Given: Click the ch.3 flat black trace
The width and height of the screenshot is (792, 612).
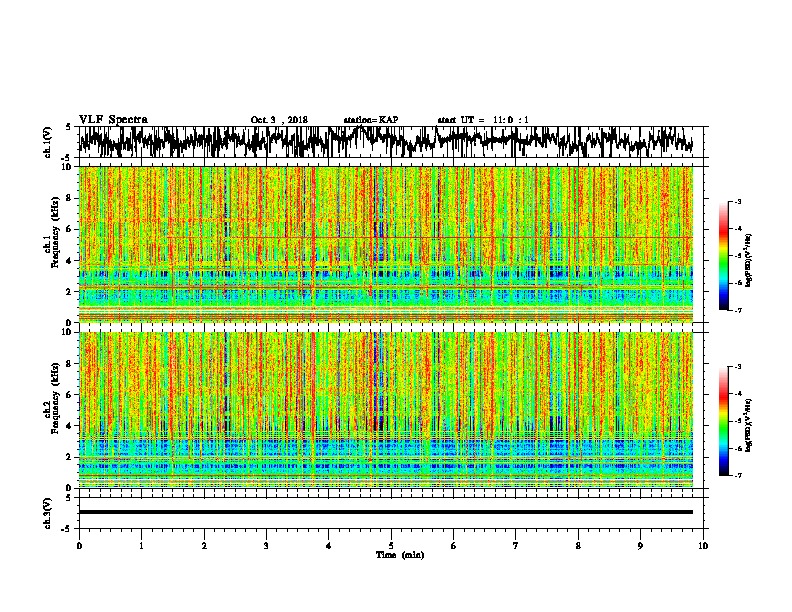Looking at the screenshot, I should click(386, 512).
